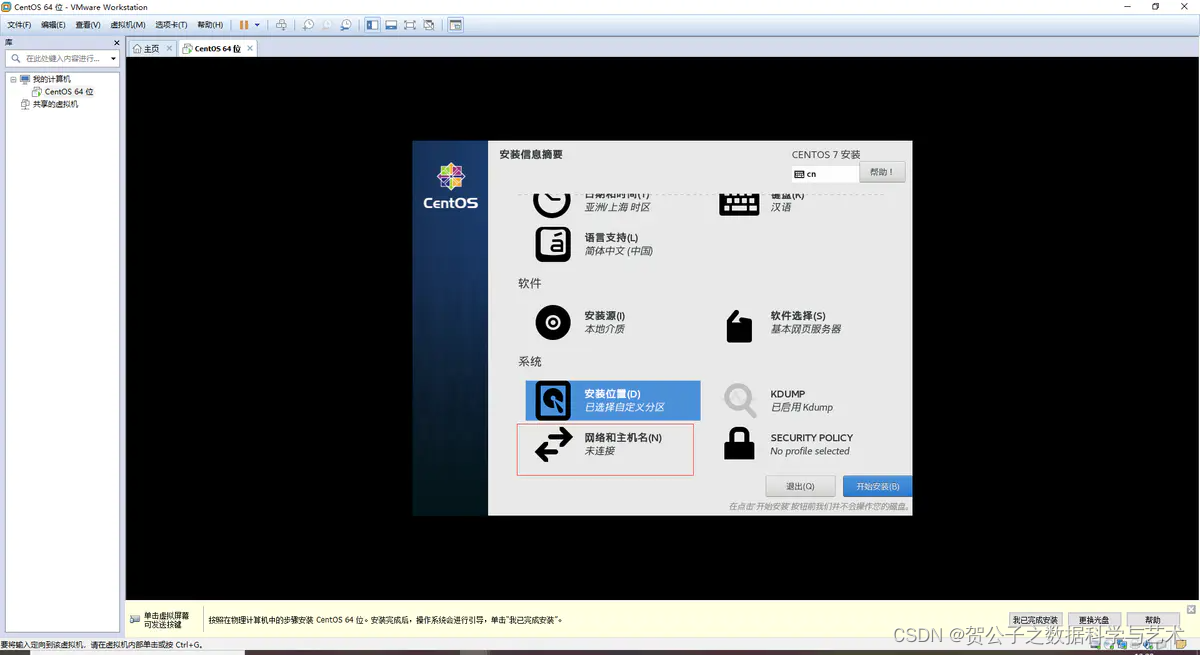The height and width of the screenshot is (655, 1200).
Task: Open the 编辑(E) menu
Action: pyautogui.click(x=53, y=24)
